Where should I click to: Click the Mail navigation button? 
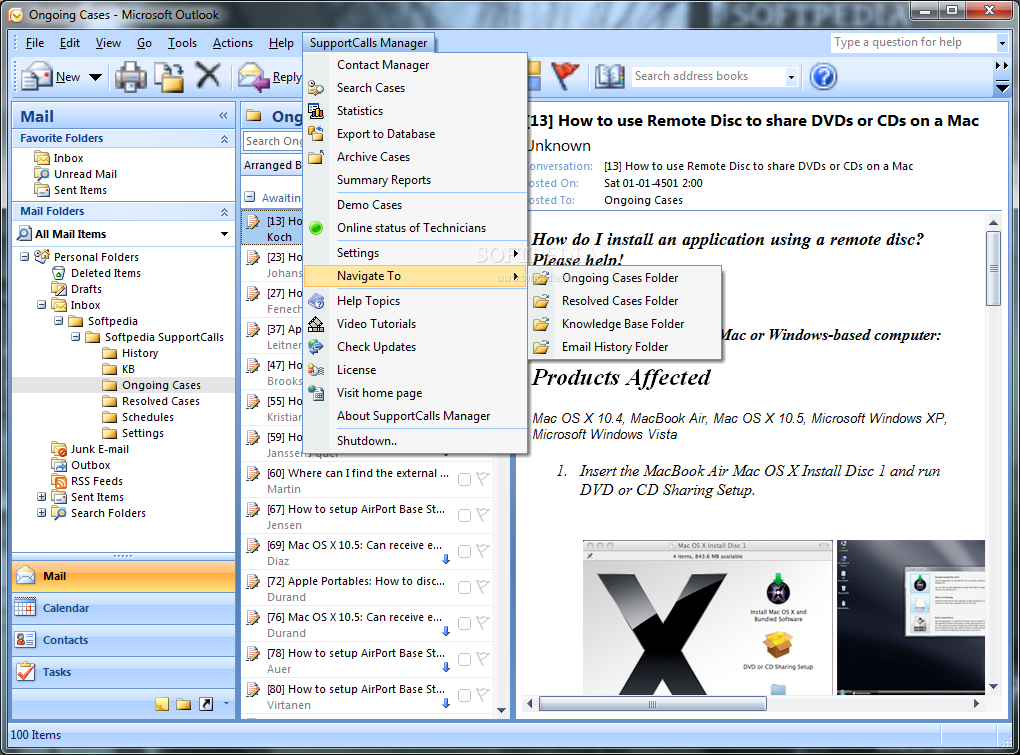point(124,576)
